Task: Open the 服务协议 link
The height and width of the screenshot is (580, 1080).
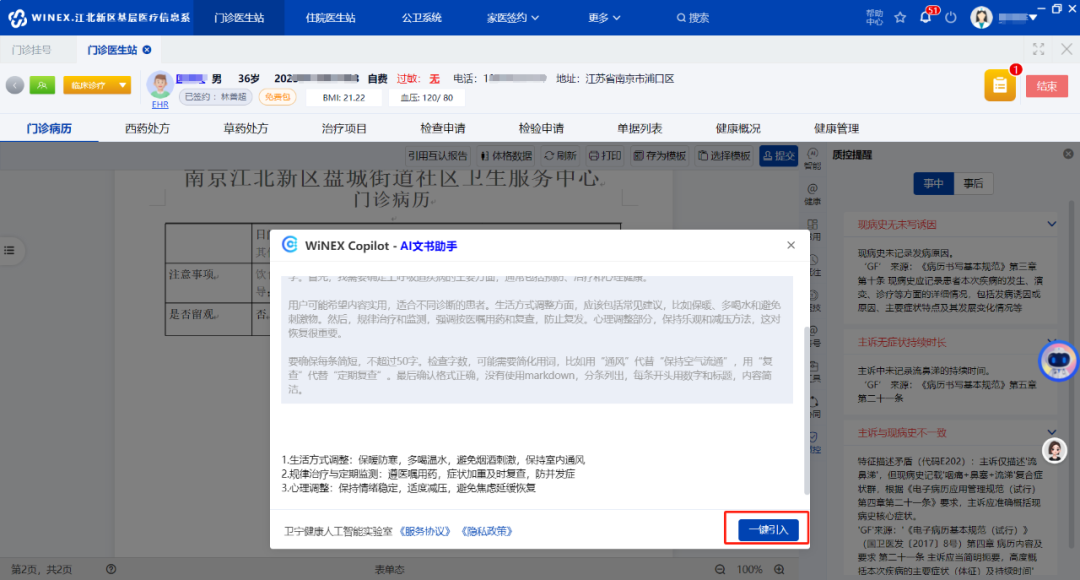Action: pyautogui.click(x=426, y=531)
